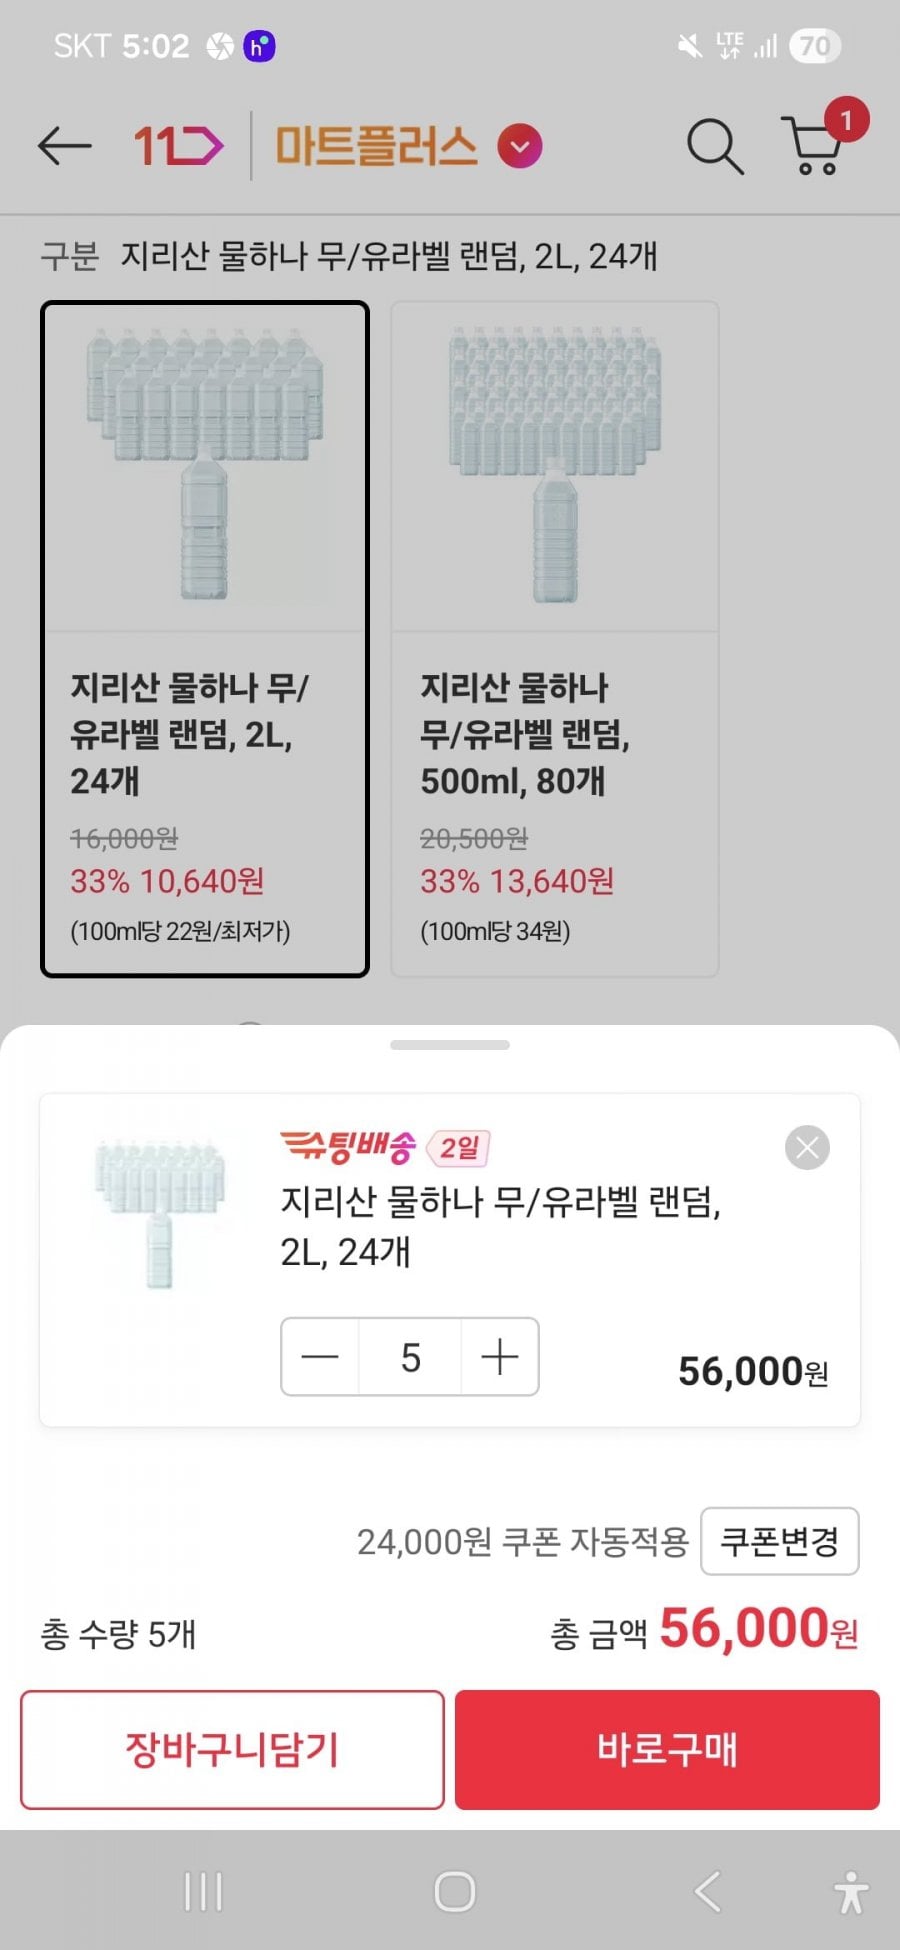Screen dimensions: 900x1950
Task: Remove the selected item with X icon
Action: (x=807, y=1147)
